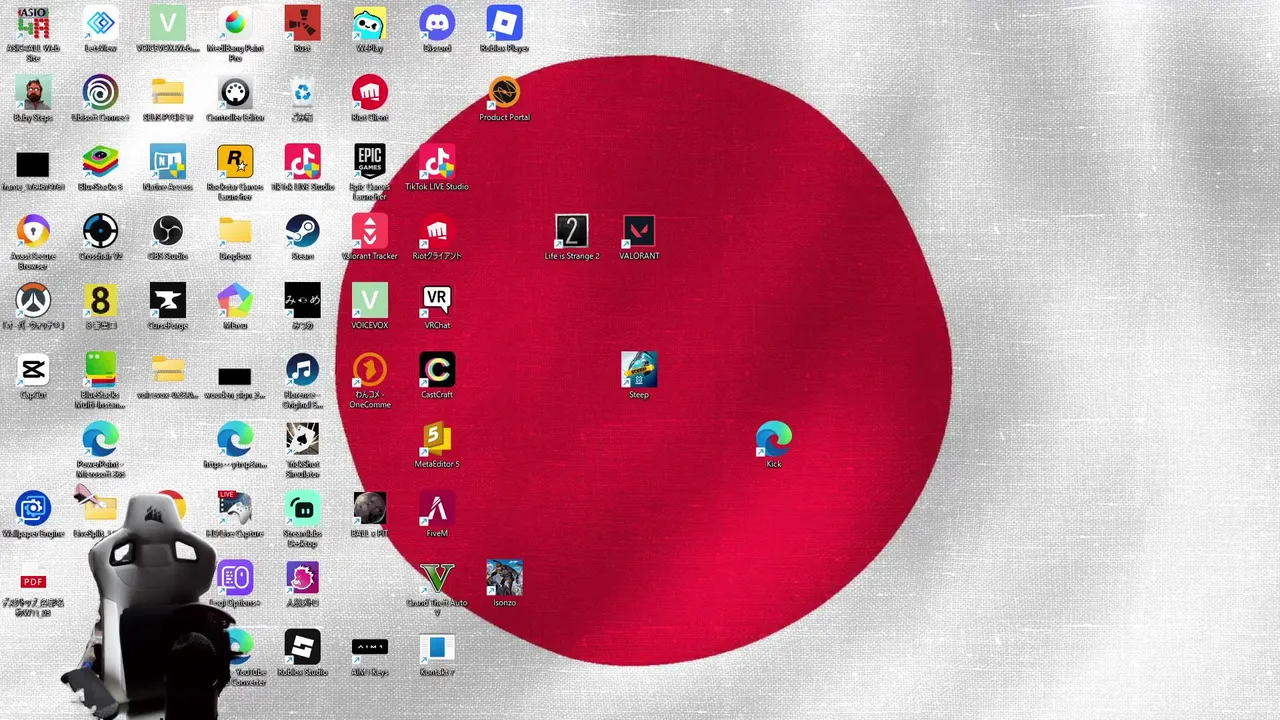The image size is (1280, 720).
Task: Open the Baby Steps game shortcut
Action: (33, 93)
